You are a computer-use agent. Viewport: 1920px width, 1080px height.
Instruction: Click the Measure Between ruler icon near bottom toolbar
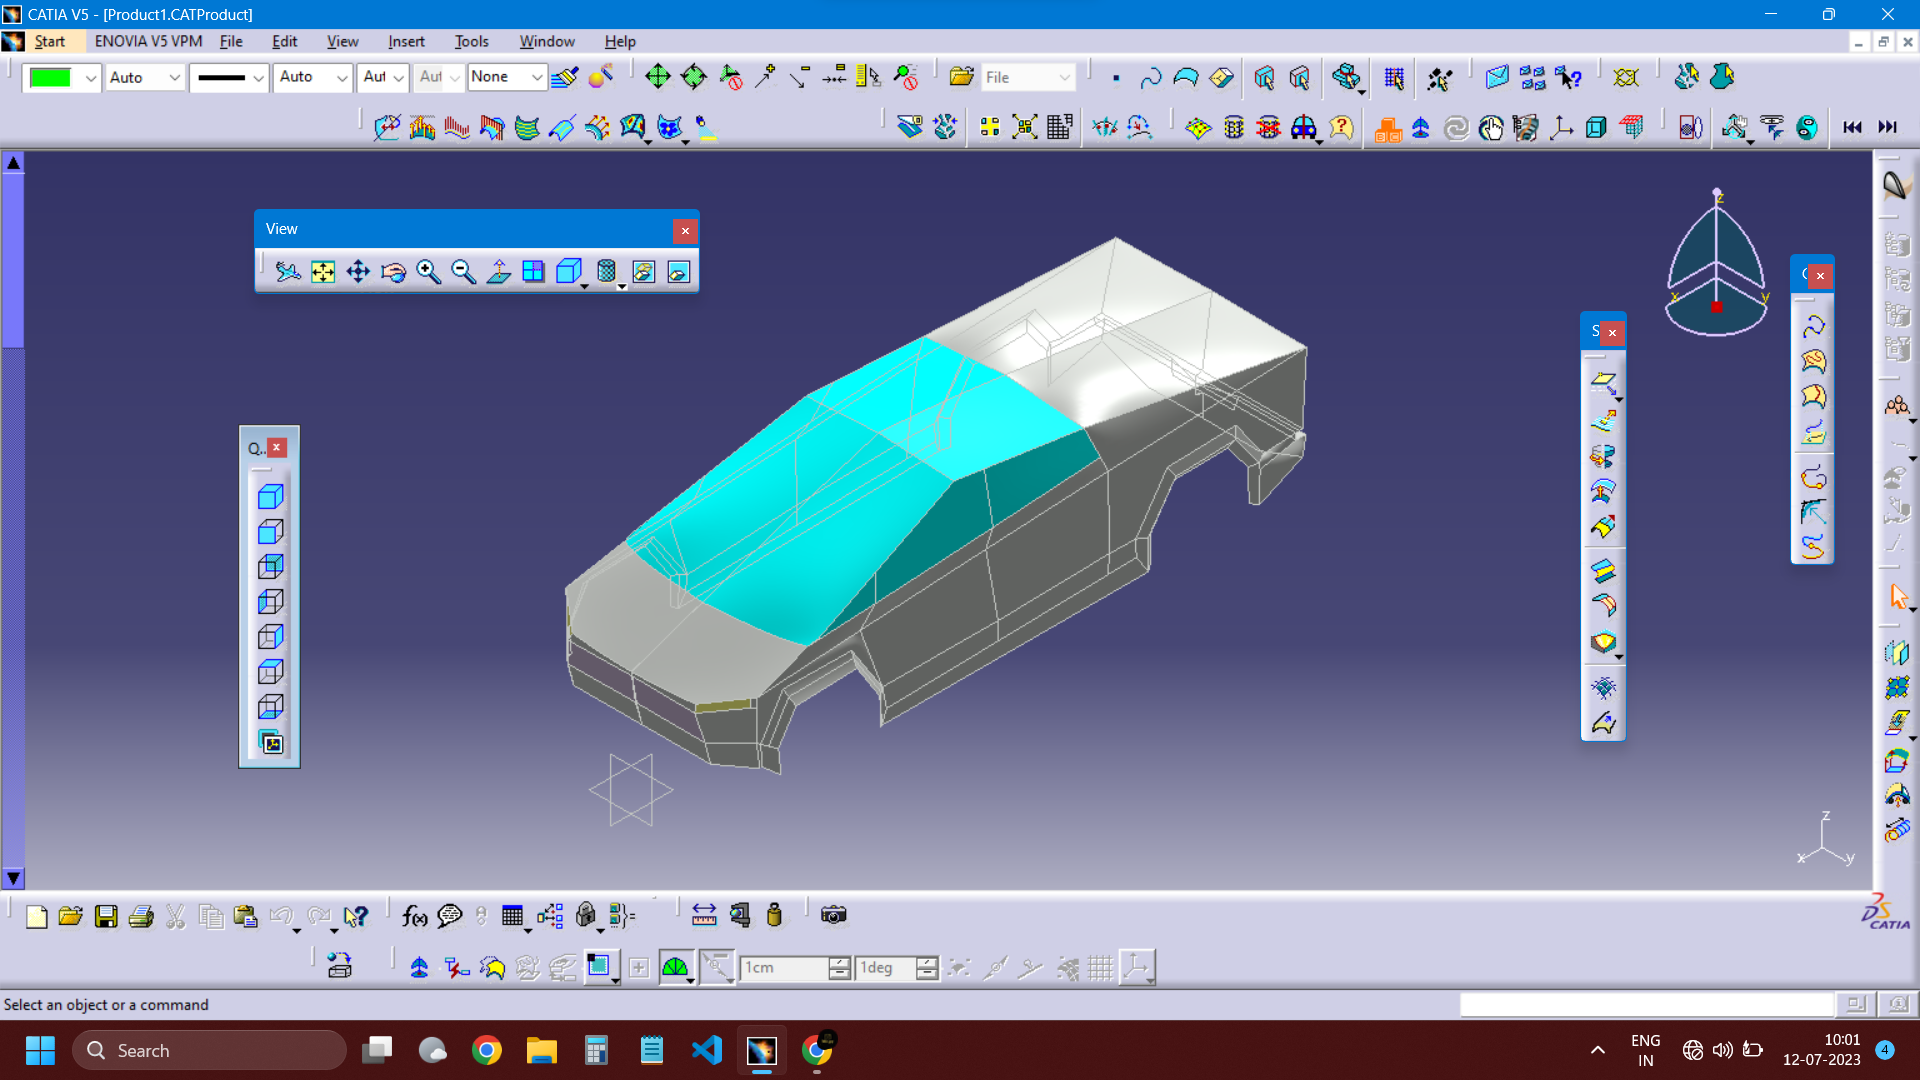coord(704,915)
